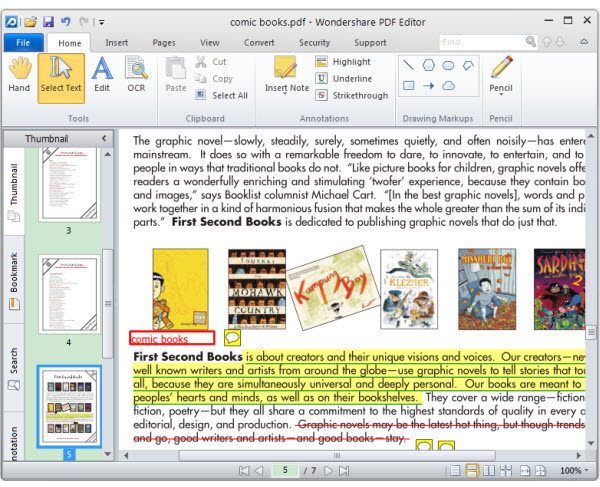Screen dimensions: 600x487
Task: Open the 100% zoom level dropdown
Action: pos(586,471)
